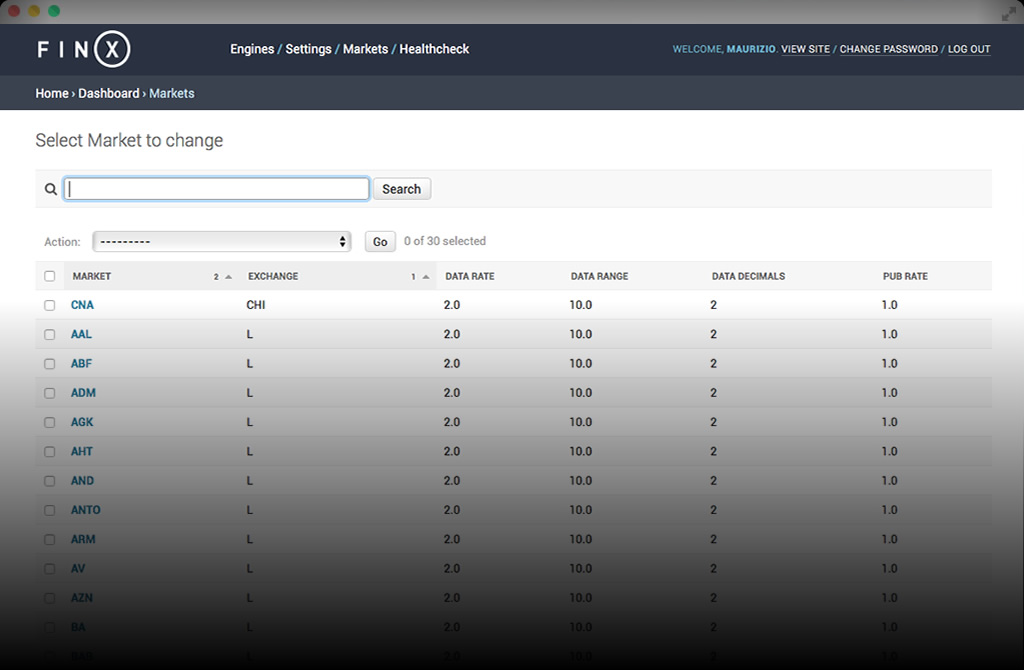The width and height of the screenshot is (1024, 670).
Task: Click the CHI exchange cell
Action: (255, 305)
